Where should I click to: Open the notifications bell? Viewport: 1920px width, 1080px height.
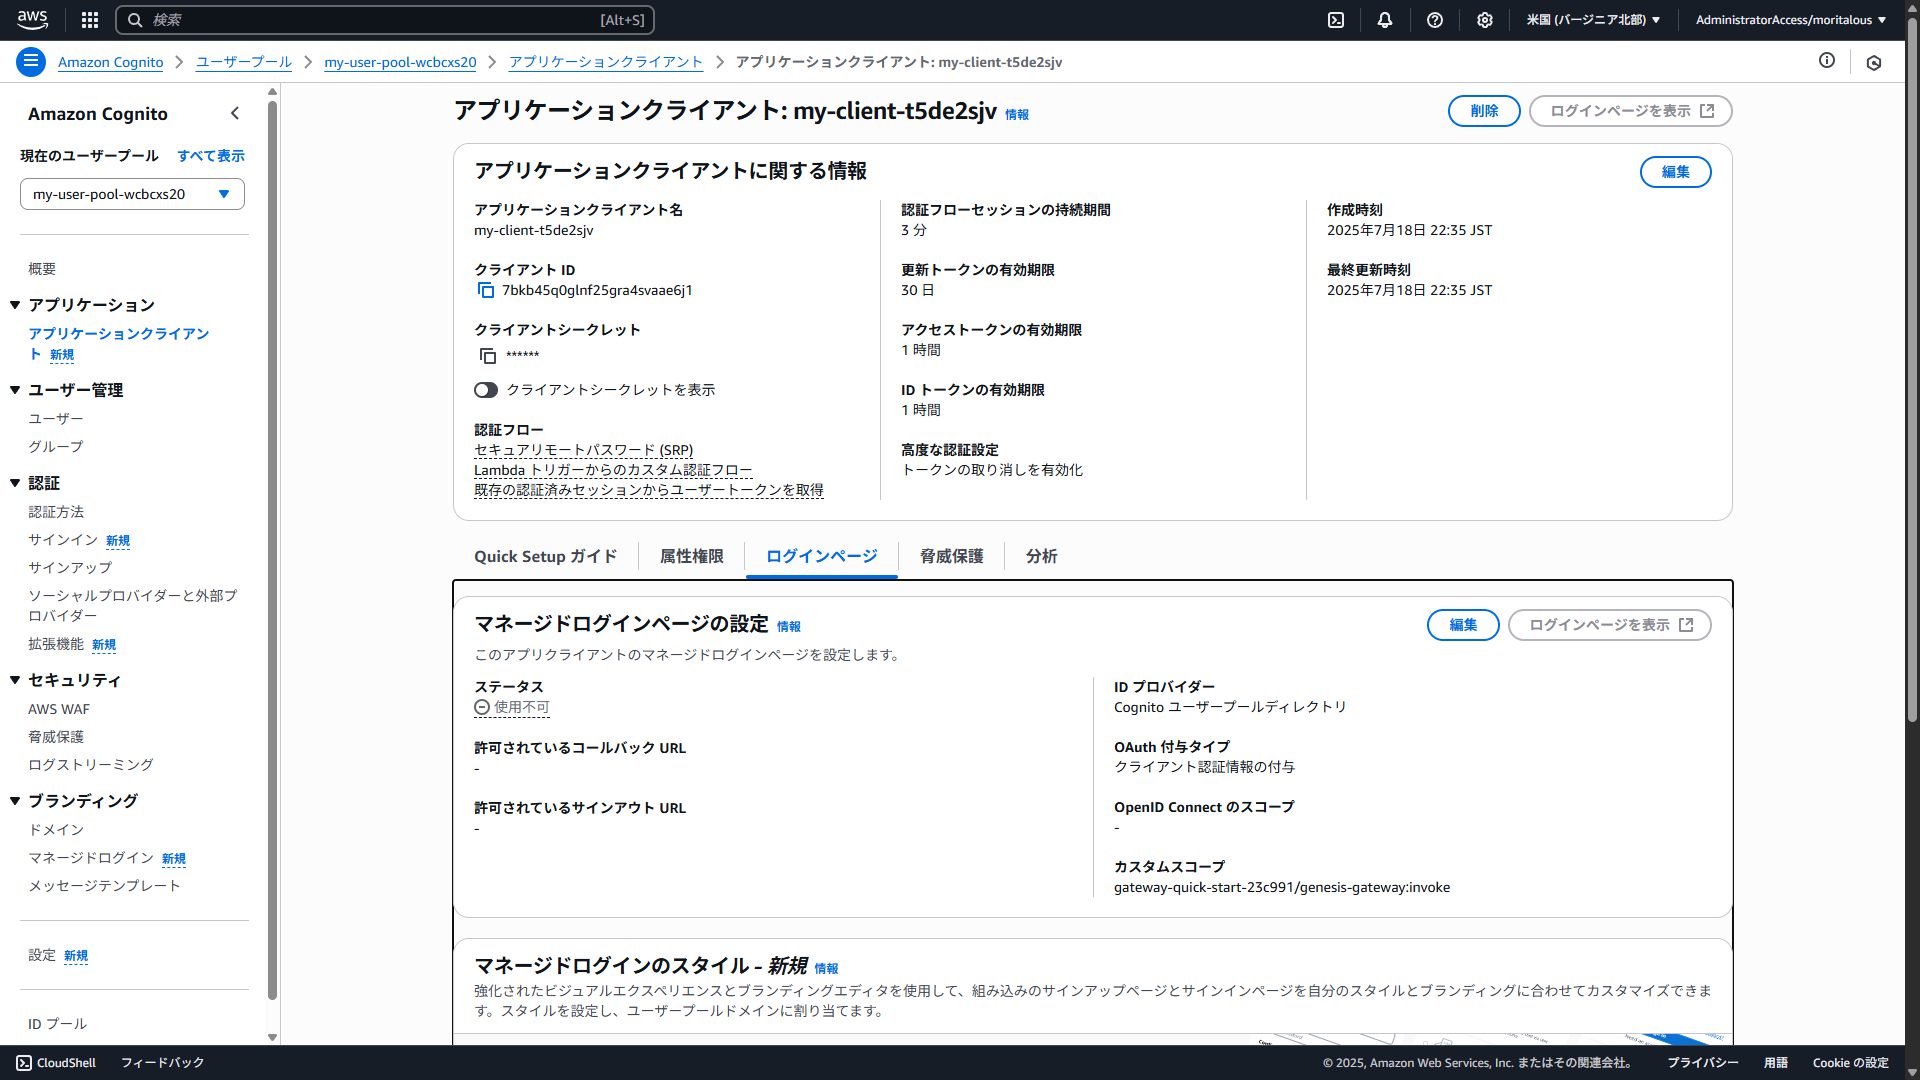(1385, 20)
